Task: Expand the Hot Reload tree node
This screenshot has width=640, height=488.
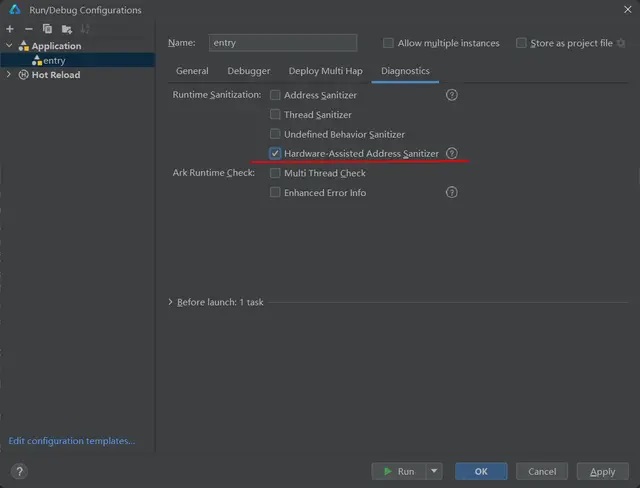Action: (x=9, y=75)
